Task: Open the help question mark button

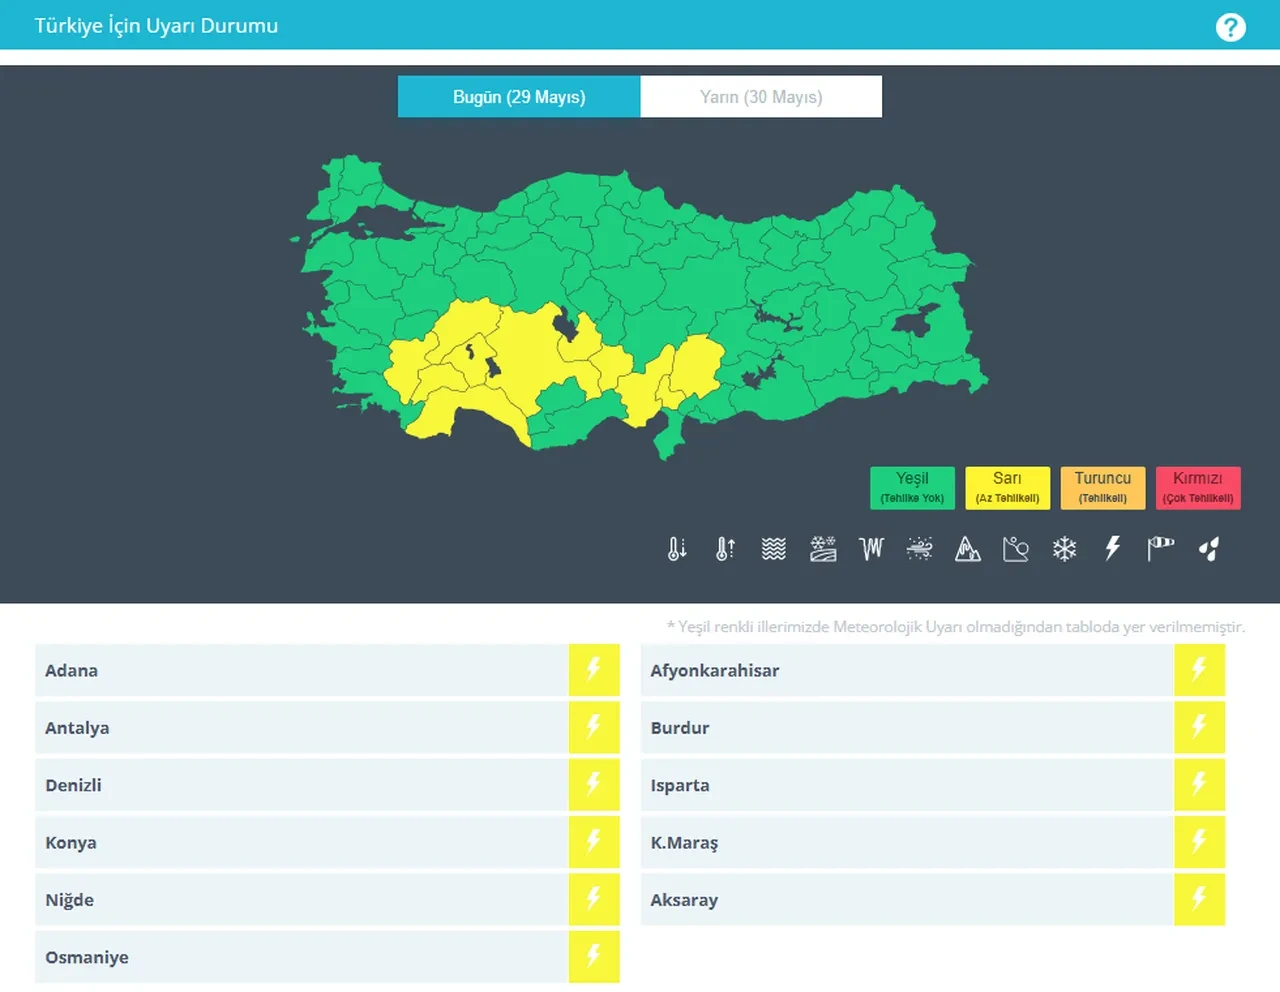Action: click(1231, 27)
